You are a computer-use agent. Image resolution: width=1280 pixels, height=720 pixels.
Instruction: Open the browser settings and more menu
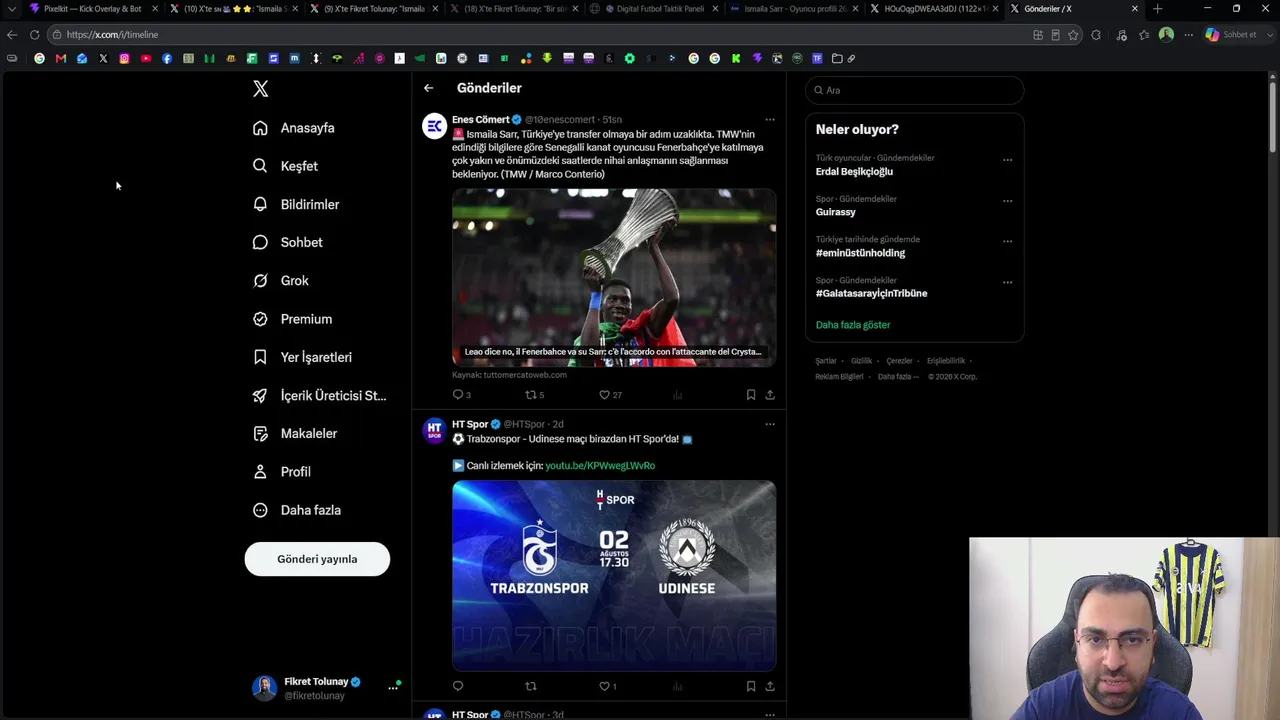1189,35
